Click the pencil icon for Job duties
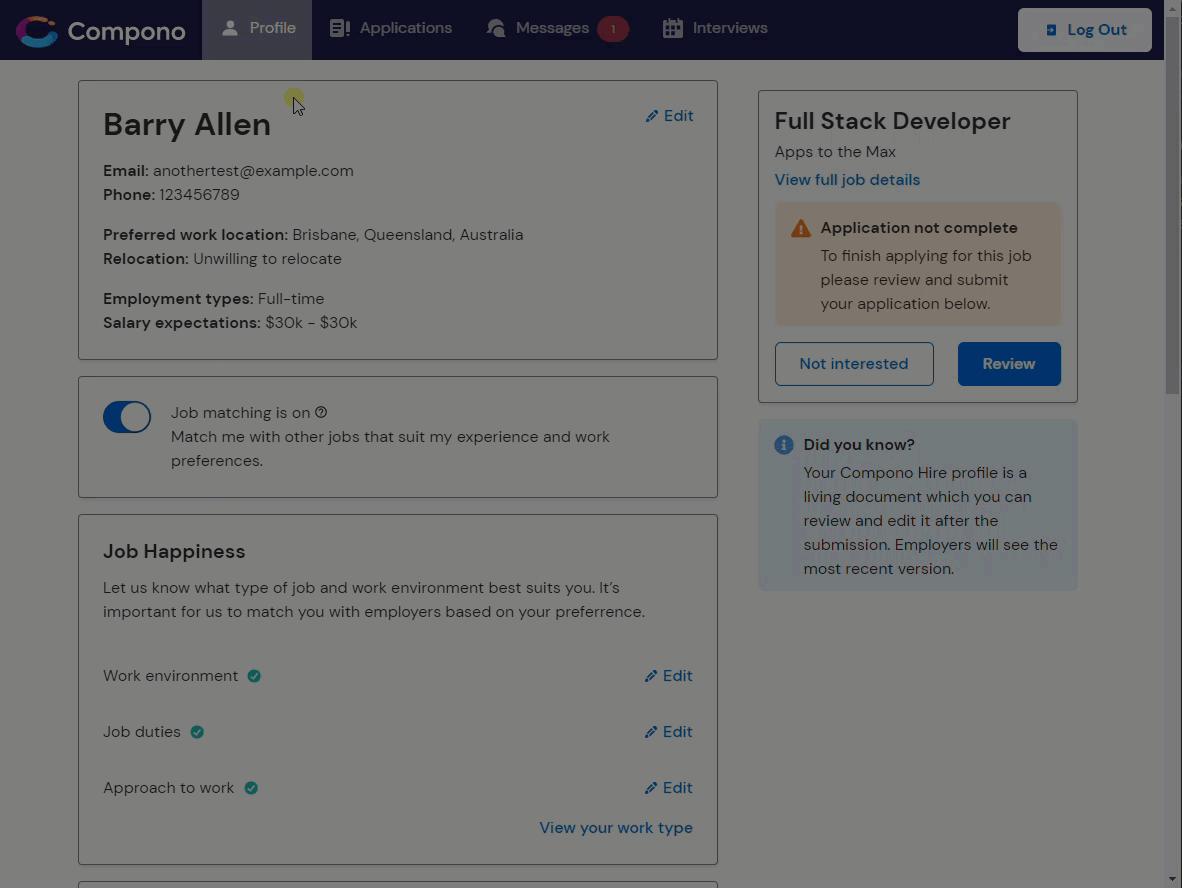The image size is (1182, 888). click(651, 732)
